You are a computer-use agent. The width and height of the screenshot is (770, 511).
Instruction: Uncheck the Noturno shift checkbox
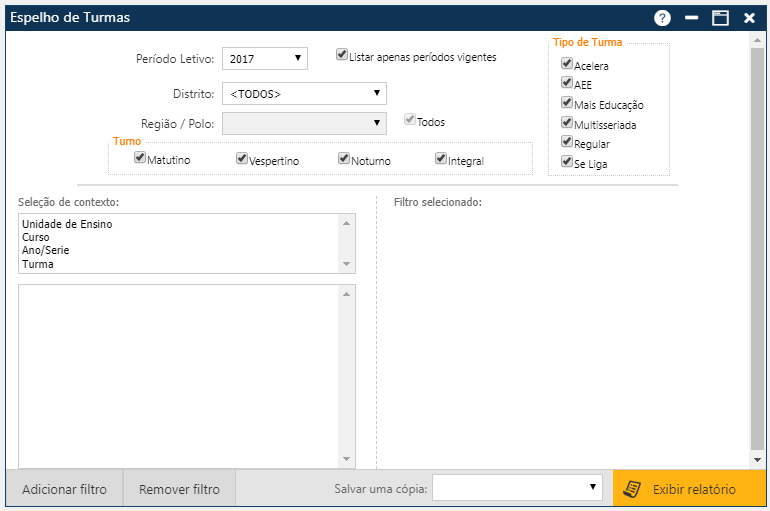(344, 158)
